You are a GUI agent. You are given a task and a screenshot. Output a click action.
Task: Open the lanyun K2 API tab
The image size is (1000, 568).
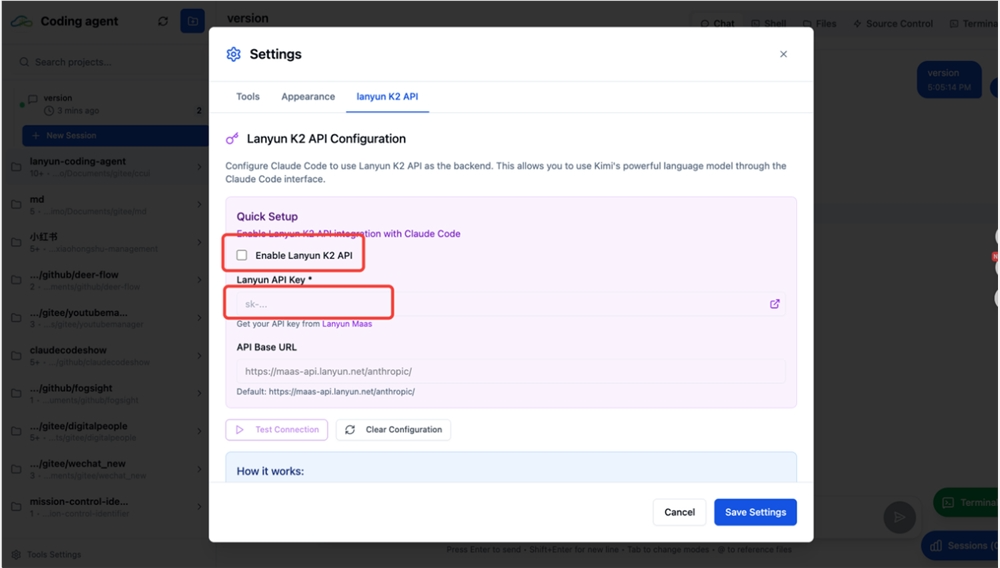pyautogui.click(x=387, y=97)
